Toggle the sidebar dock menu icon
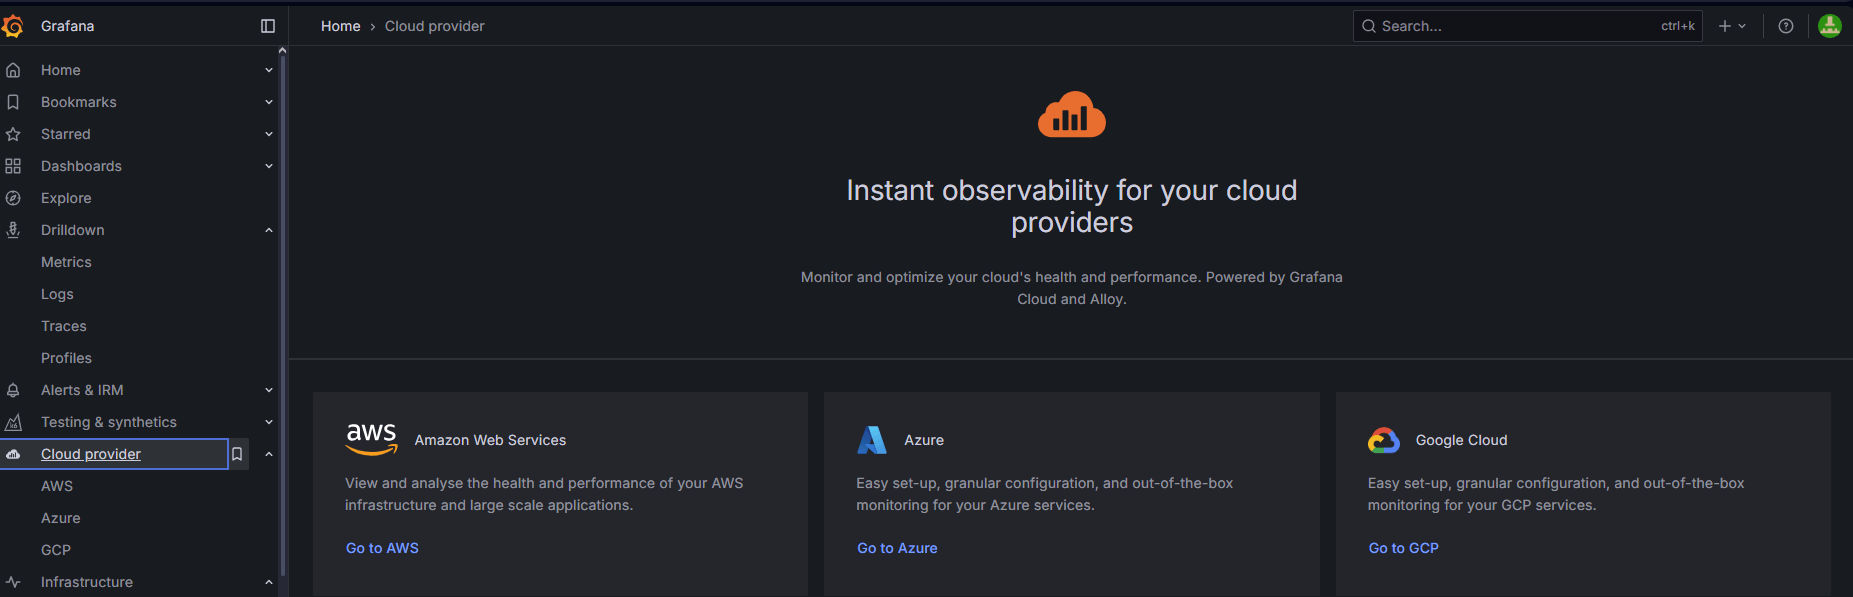Viewport: 1853px width, 597px height. [268, 26]
